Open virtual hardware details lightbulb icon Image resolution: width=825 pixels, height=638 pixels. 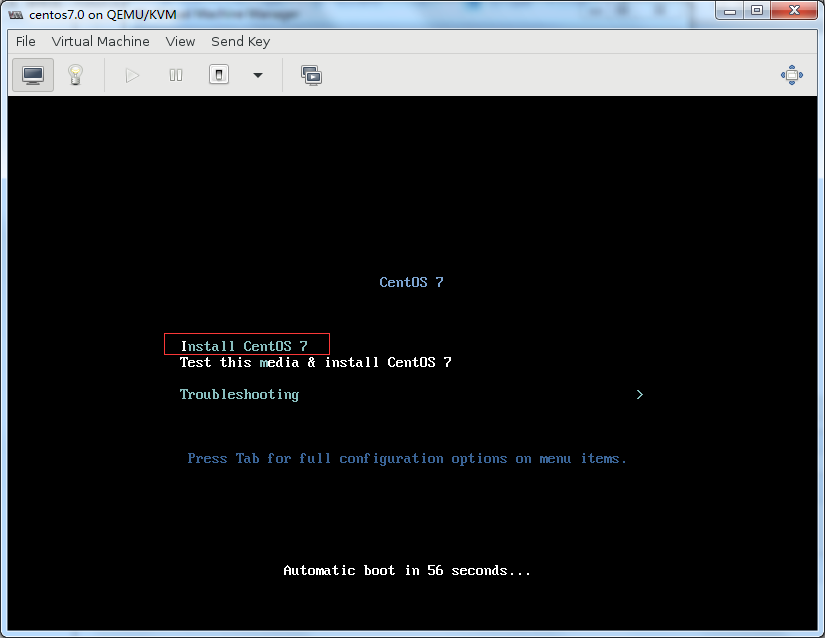(75, 75)
